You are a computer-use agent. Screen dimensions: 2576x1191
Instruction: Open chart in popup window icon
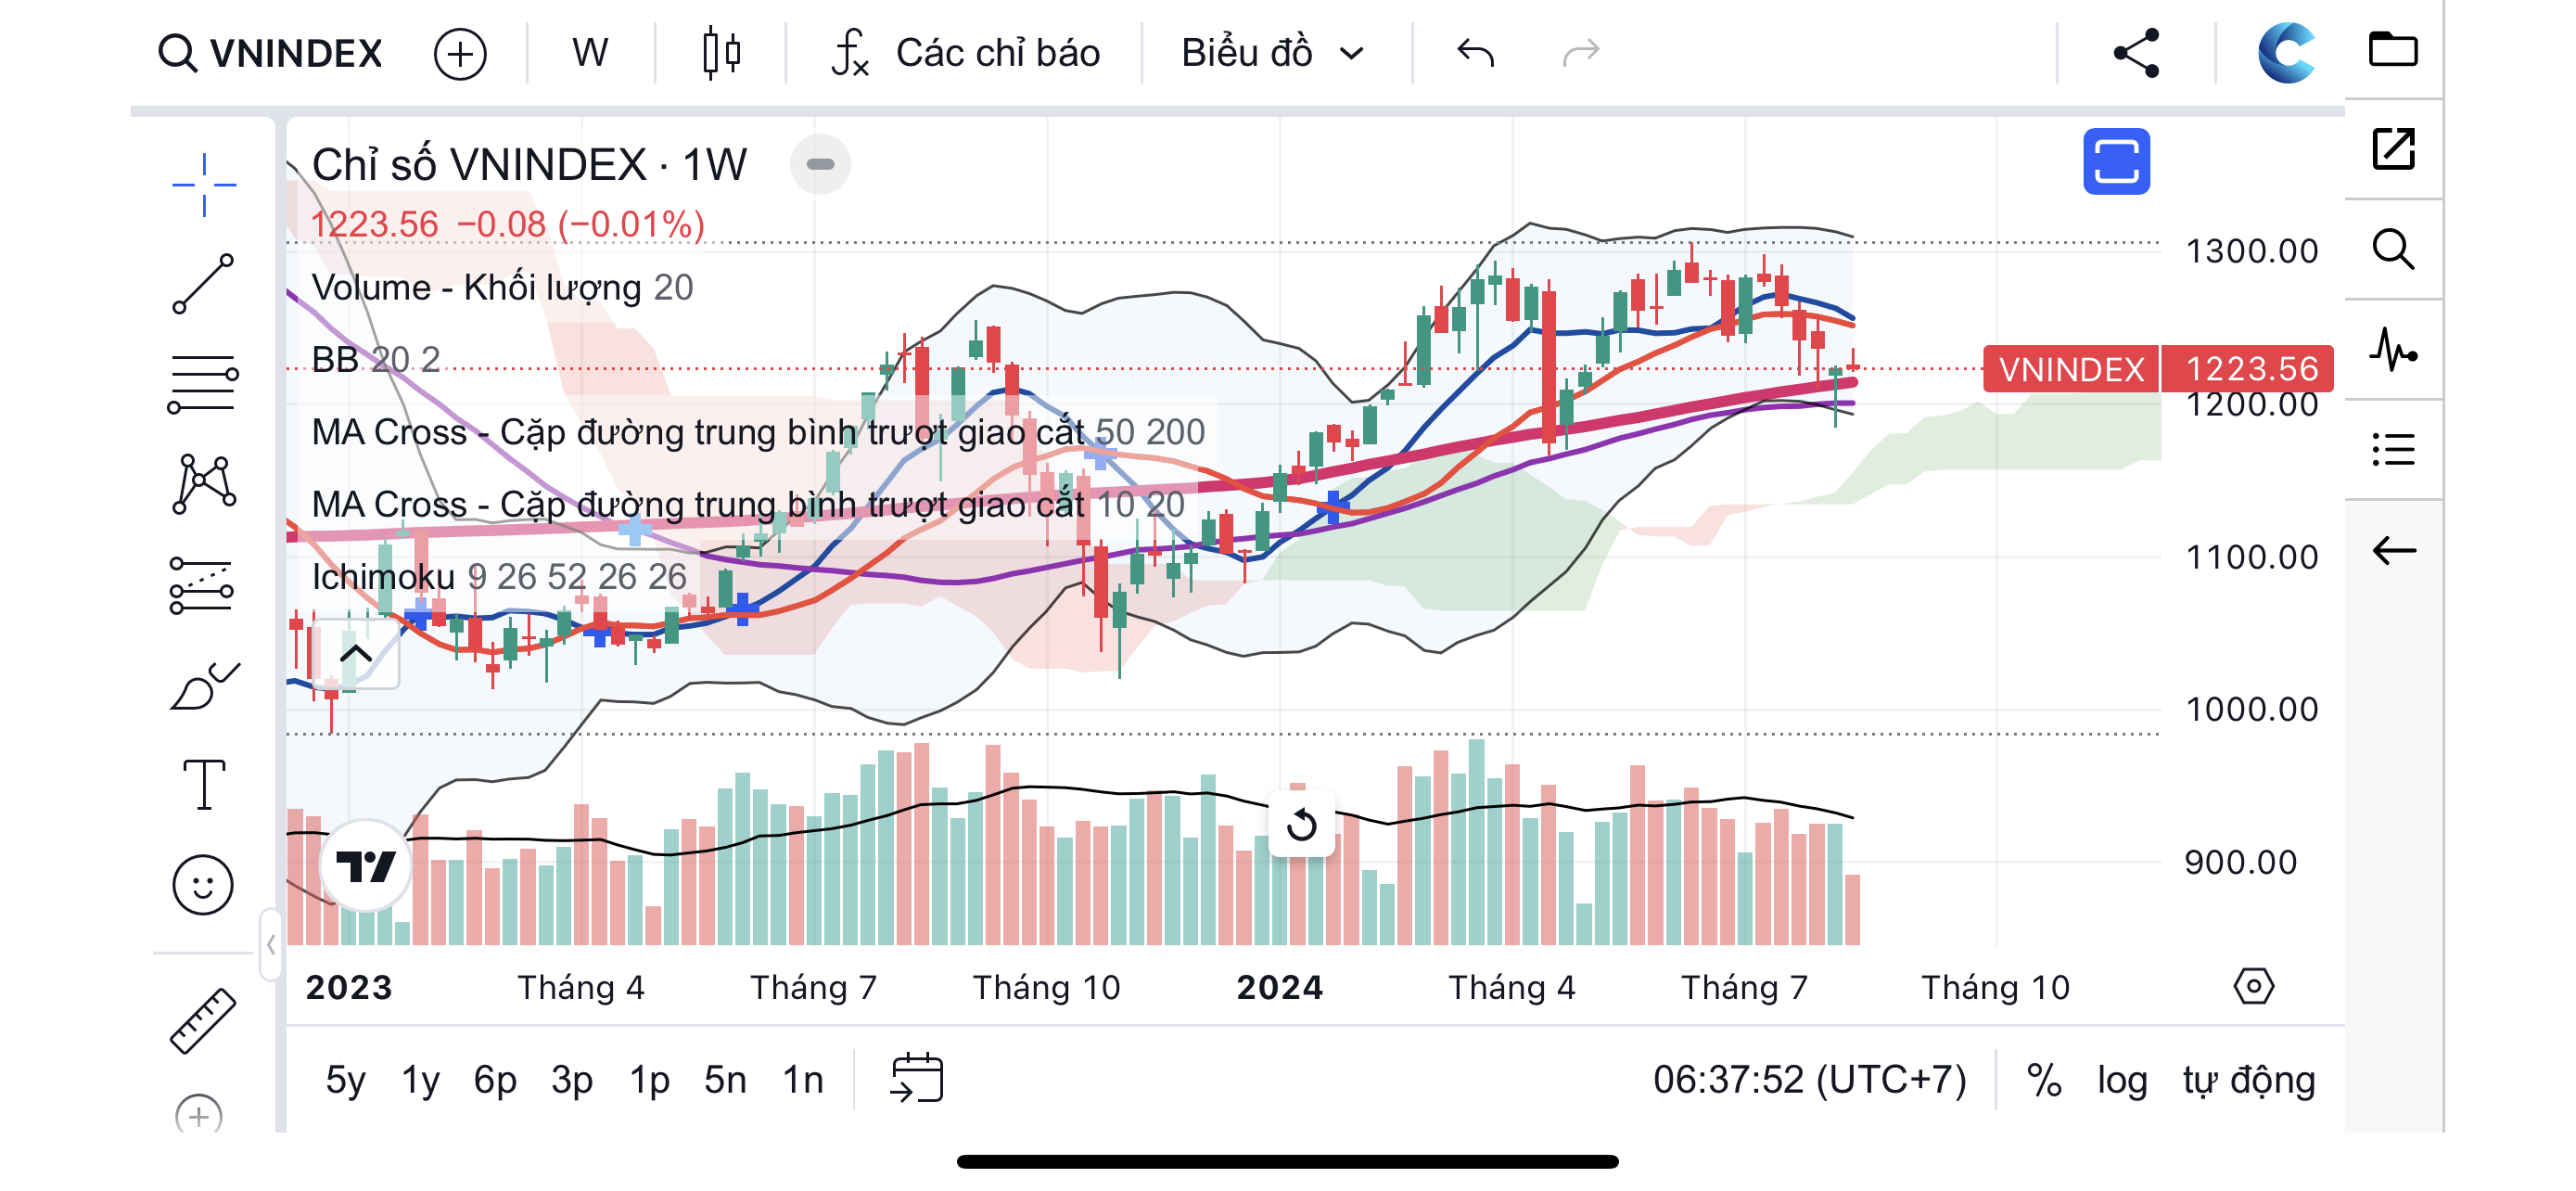coord(2394,149)
